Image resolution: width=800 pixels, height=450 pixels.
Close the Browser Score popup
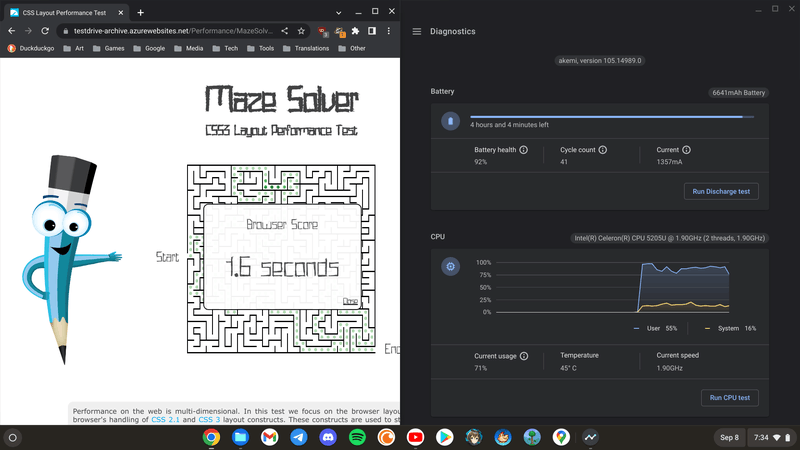350,301
